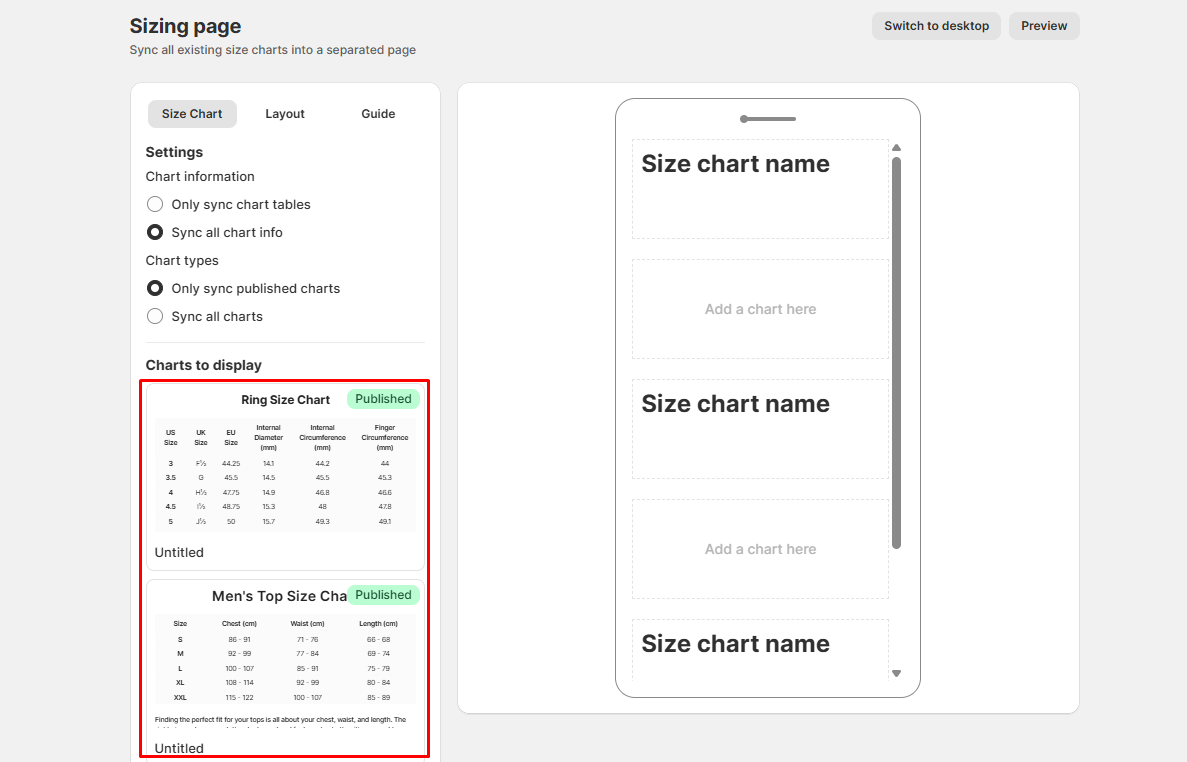Click the second Size chart name block

[x=760, y=429]
